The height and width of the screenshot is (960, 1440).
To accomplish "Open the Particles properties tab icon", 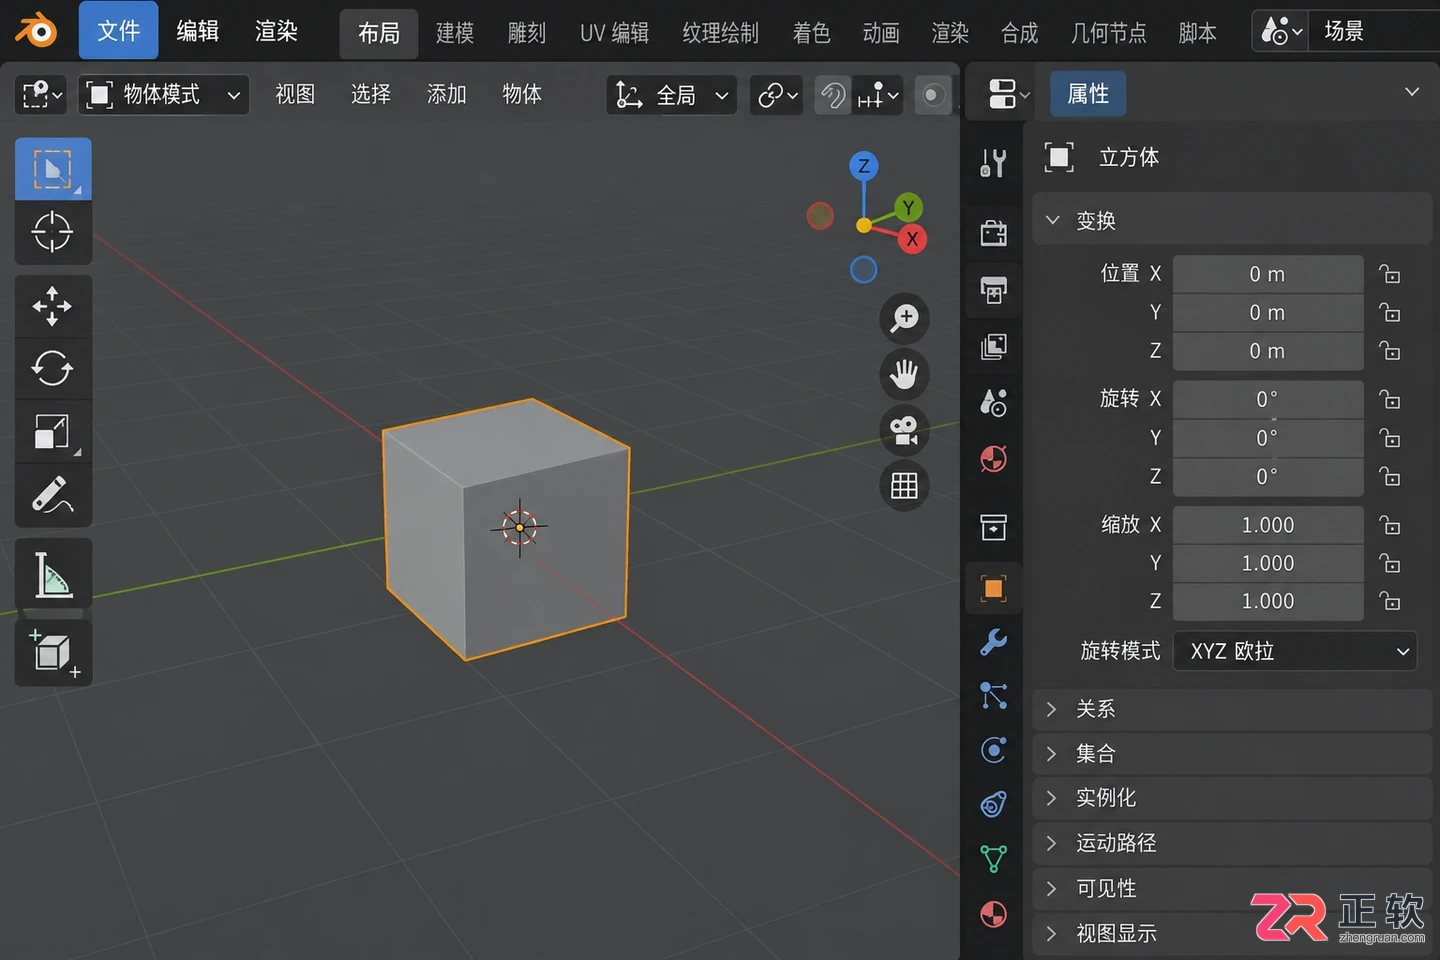I will pyautogui.click(x=993, y=695).
